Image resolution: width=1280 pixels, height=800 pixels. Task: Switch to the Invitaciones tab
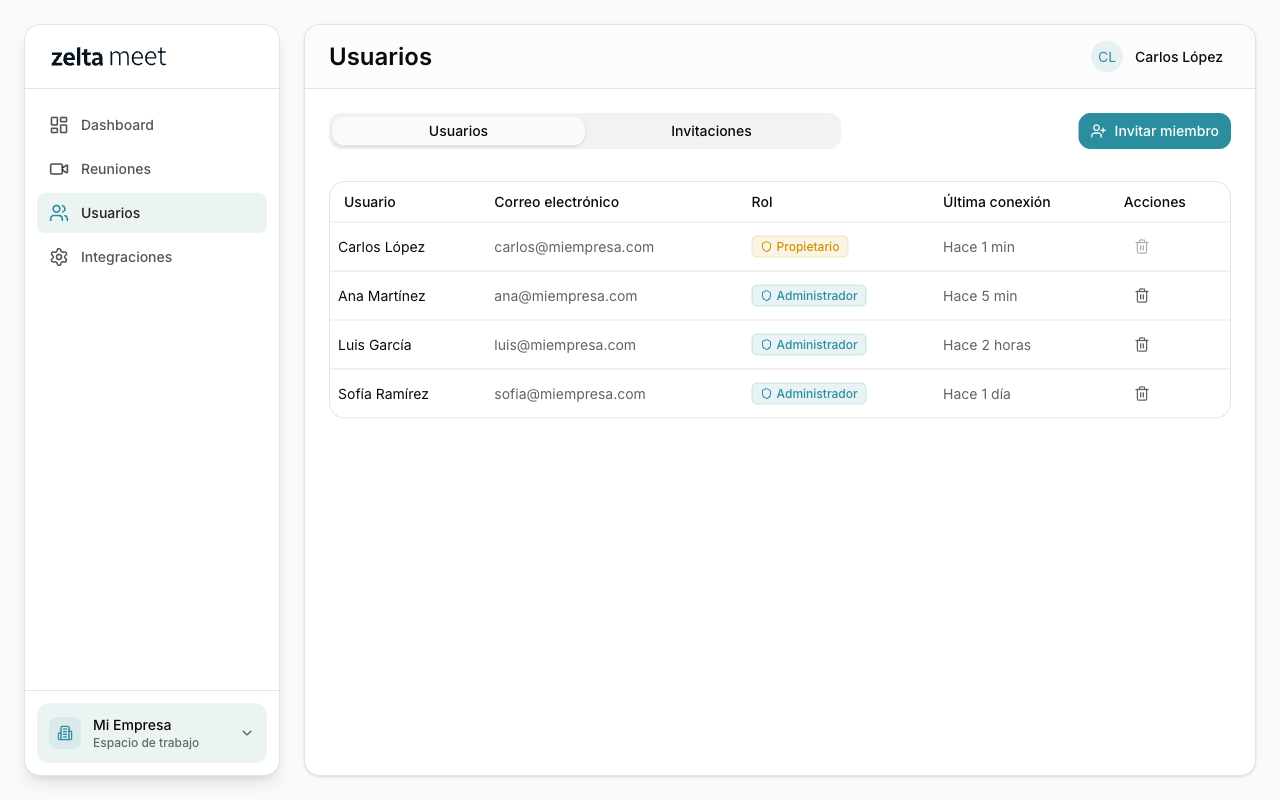click(711, 131)
